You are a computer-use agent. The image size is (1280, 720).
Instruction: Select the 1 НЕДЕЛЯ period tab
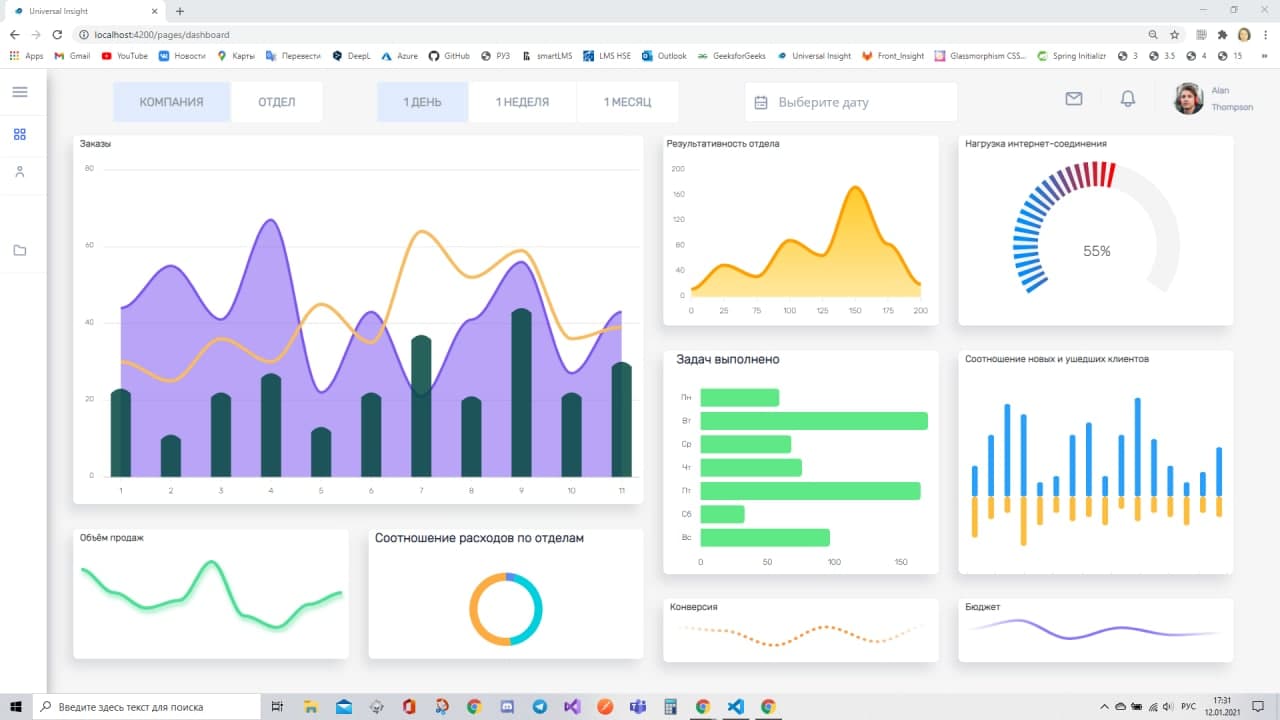(522, 102)
